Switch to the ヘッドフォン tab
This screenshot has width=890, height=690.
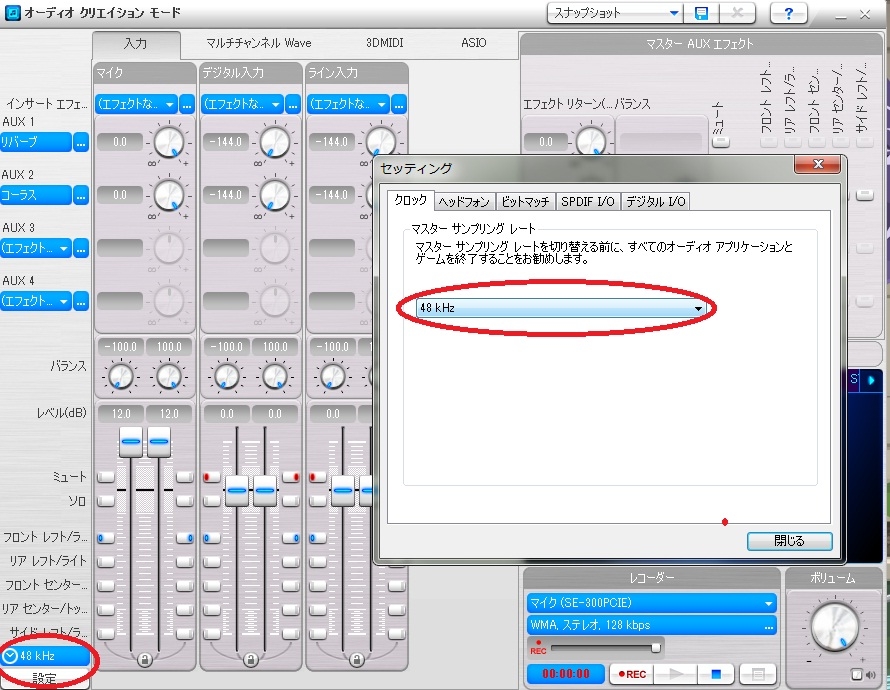click(464, 201)
